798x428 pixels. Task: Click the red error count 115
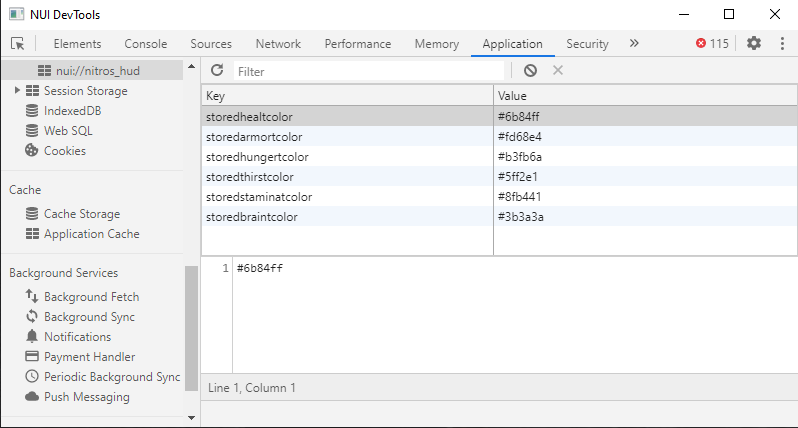[712, 43]
